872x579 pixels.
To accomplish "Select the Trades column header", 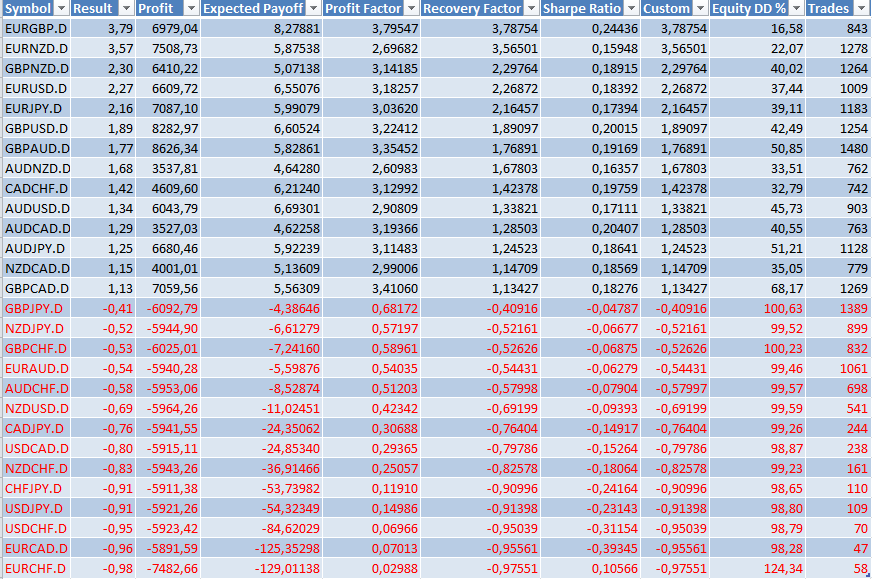I will point(838,8).
